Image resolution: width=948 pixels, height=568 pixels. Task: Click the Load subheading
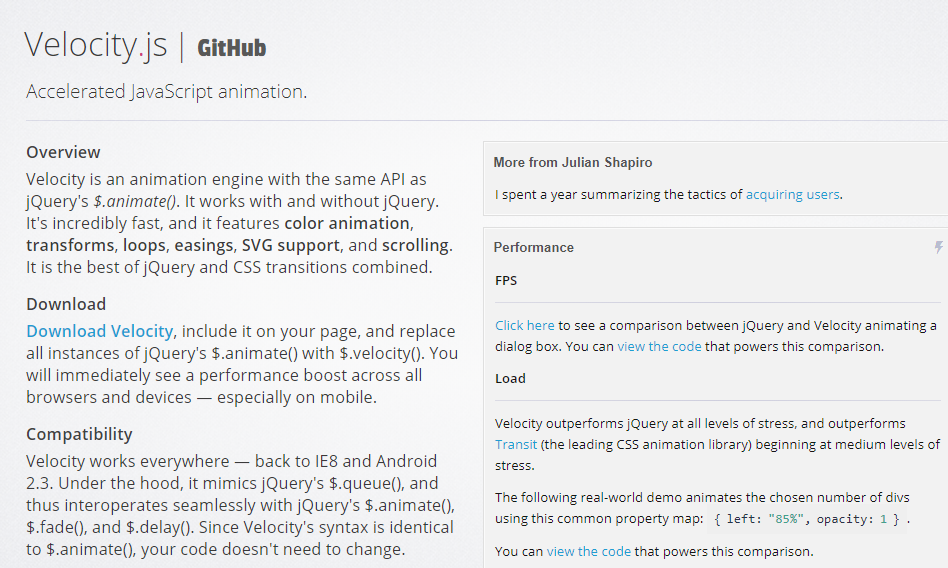tap(510, 379)
